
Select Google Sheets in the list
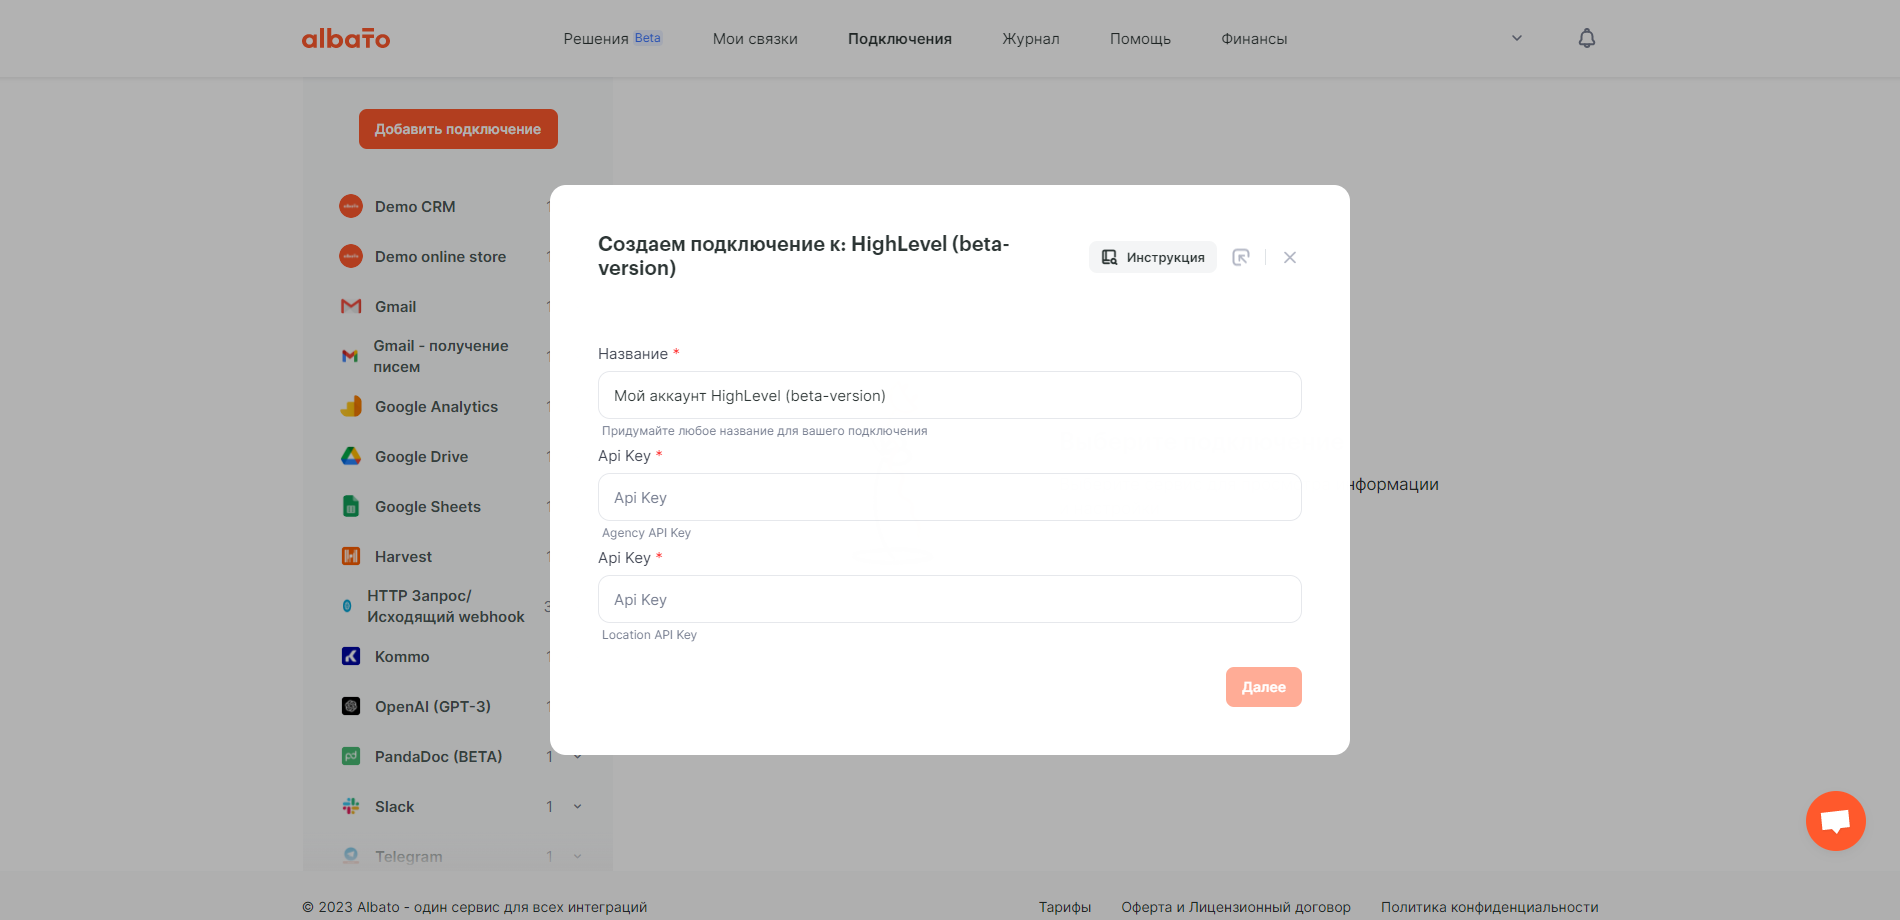tap(428, 506)
